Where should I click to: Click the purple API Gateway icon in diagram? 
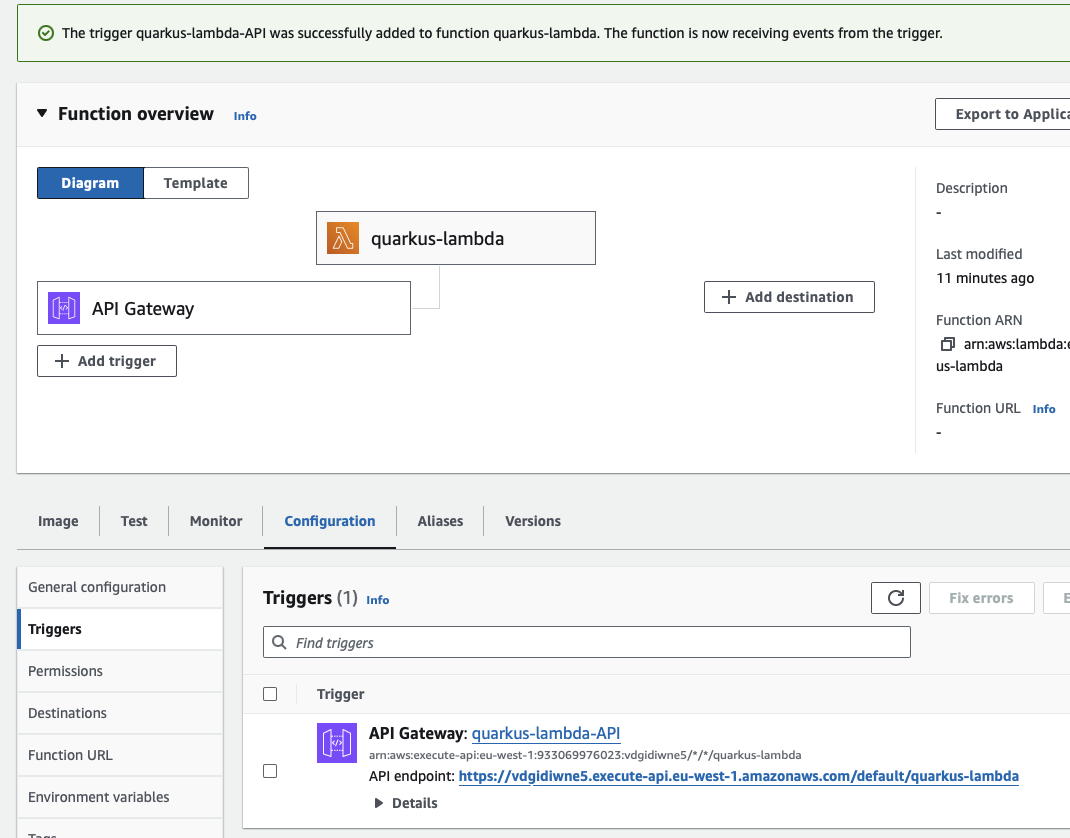[64, 308]
